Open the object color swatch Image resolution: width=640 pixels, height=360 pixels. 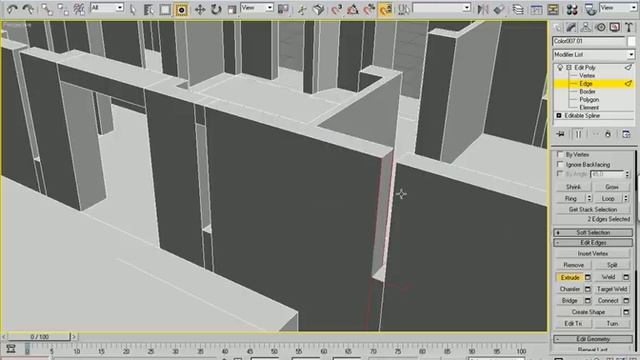point(631,41)
